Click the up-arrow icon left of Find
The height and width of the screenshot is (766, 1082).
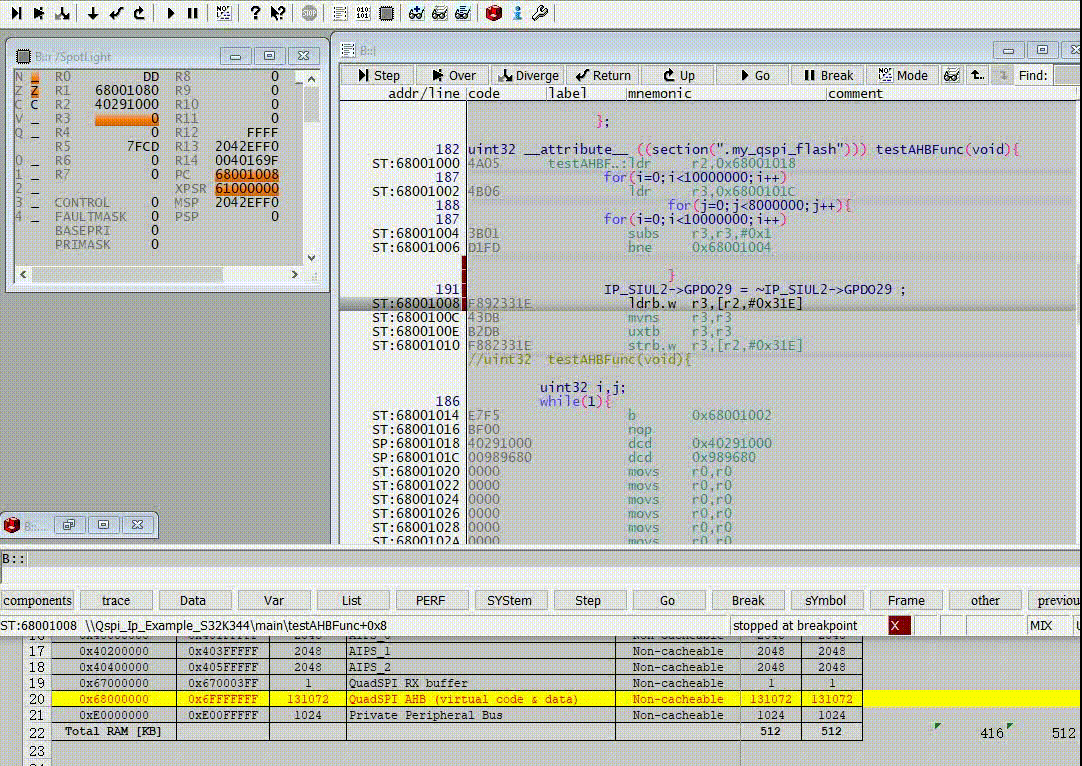pos(977,75)
